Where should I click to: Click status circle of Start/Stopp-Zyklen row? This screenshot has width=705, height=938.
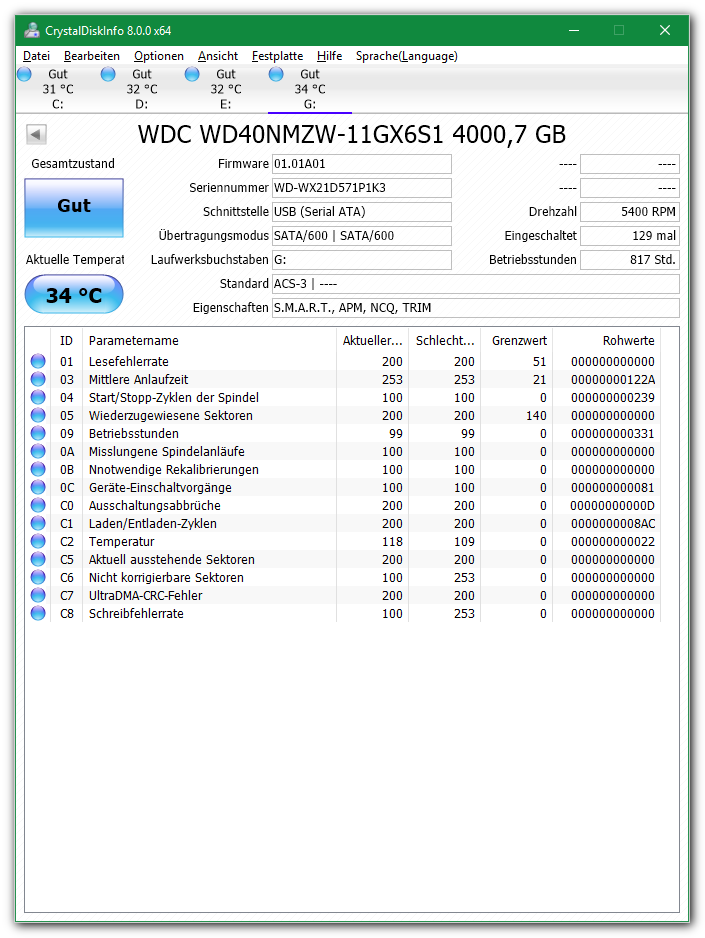point(38,397)
